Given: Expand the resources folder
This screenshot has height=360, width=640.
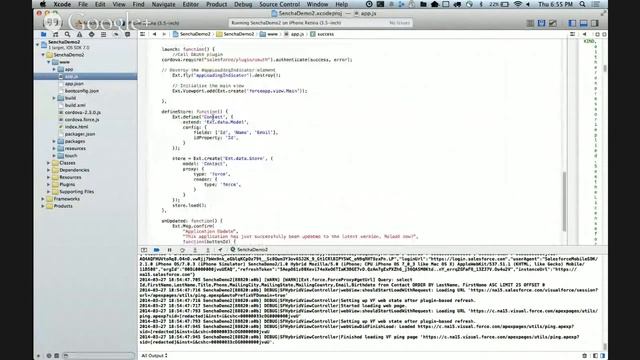Looking at the screenshot, I should [x=54, y=149].
